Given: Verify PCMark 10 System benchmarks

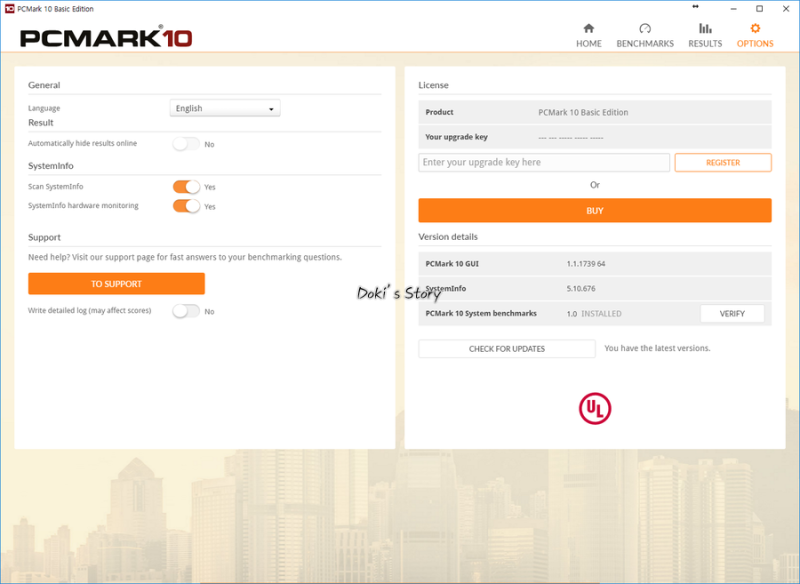Looking at the screenshot, I should click(732, 314).
